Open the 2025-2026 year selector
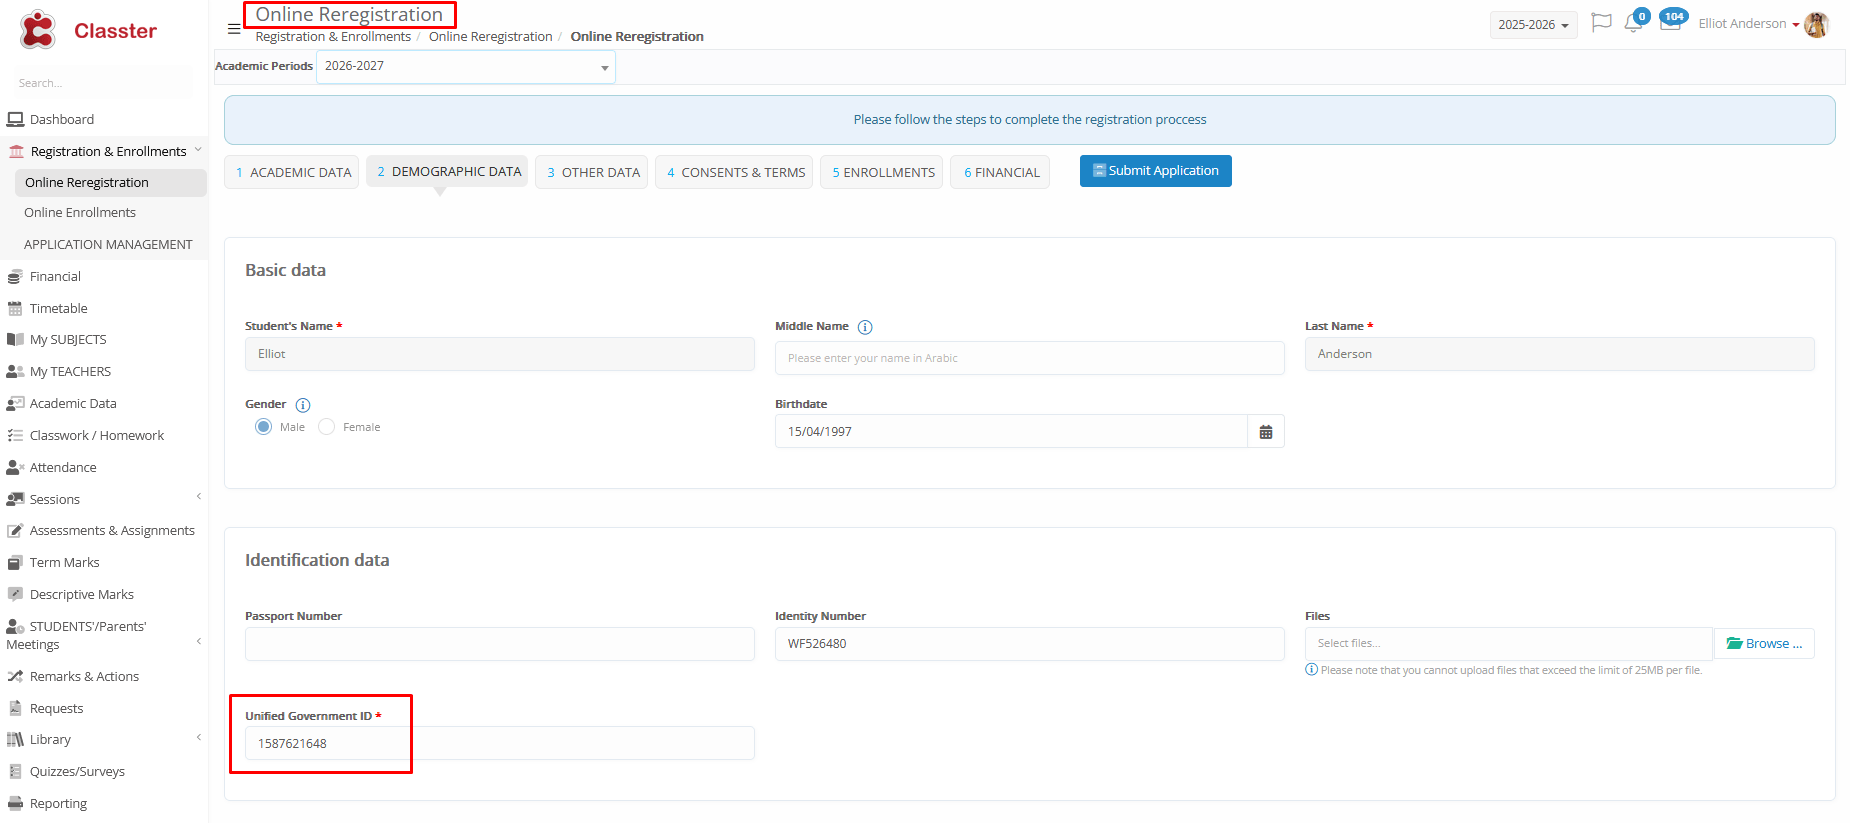Screen dimensions: 1850x823 tap(1532, 25)
